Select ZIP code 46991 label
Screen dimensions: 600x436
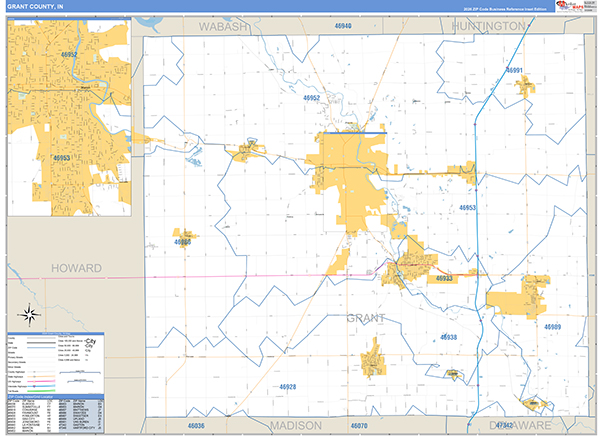point(514,71)
